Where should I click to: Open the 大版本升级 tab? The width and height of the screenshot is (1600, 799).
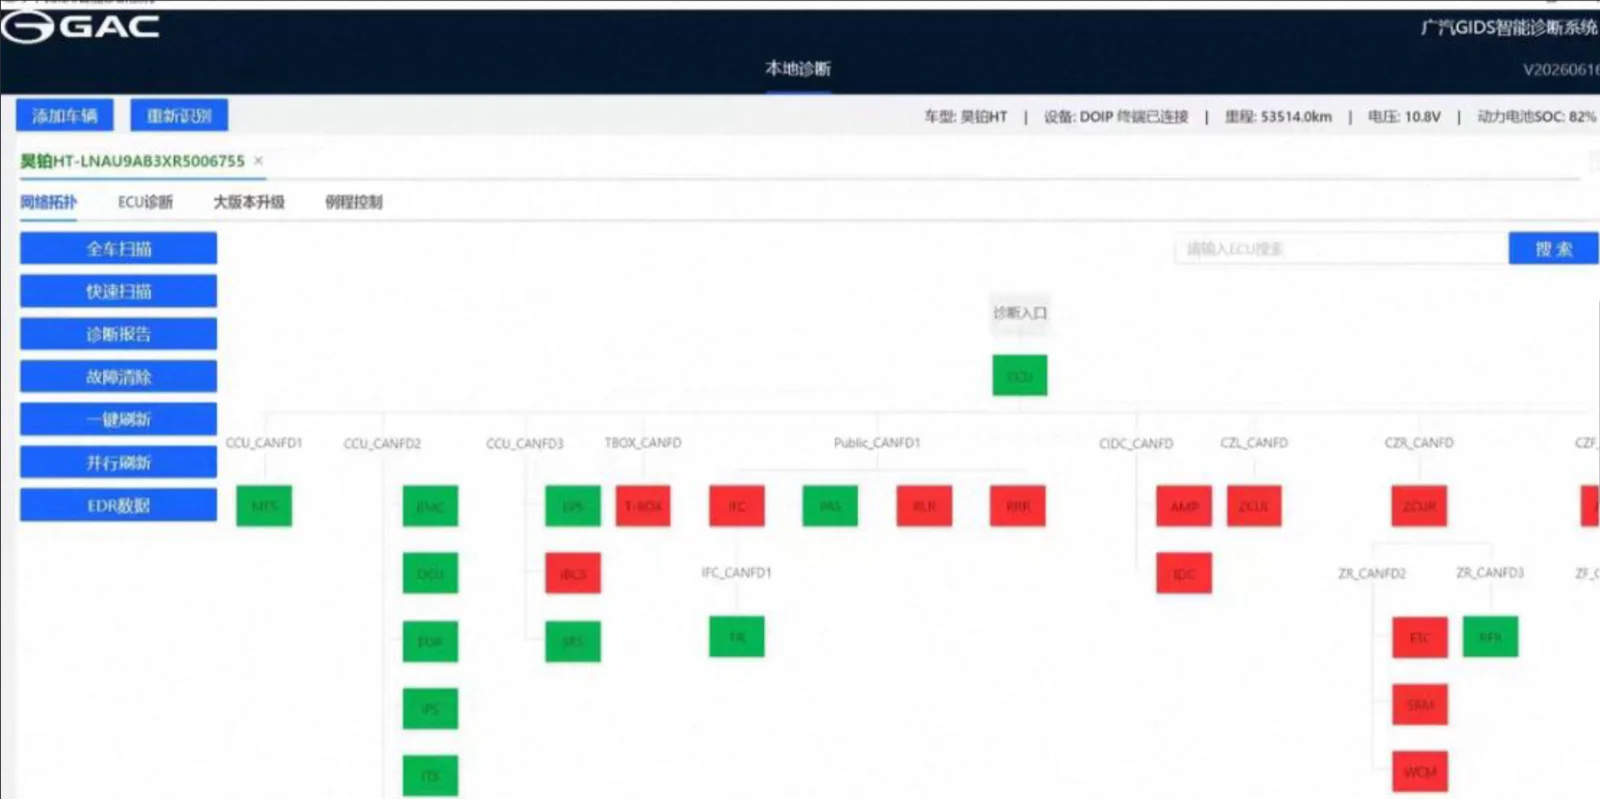click(x=249, y=202)
